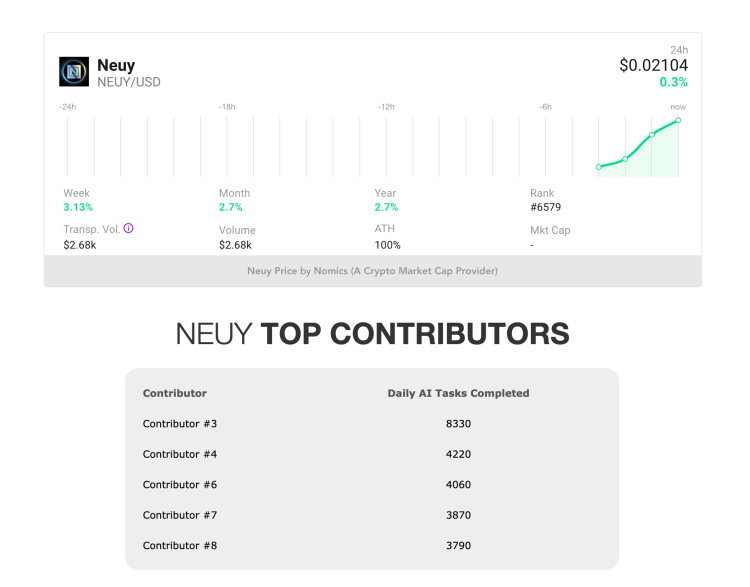Click the -12h marker on the chart axis

pyautogui.click(x=386, y=106)
